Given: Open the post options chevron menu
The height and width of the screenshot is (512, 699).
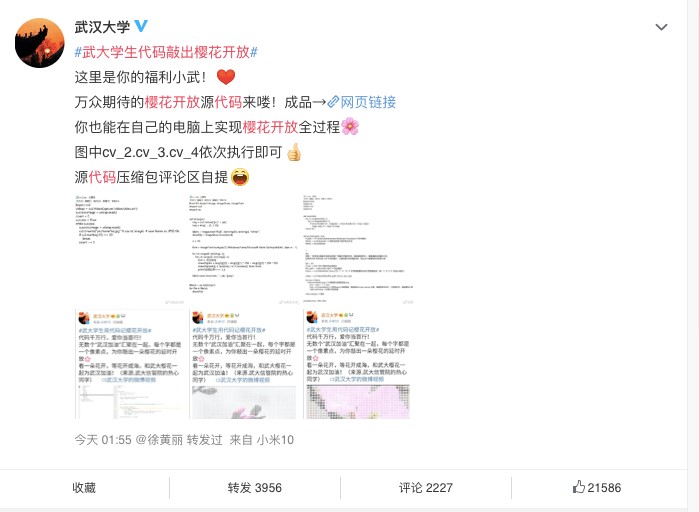Looking at the screenshot, I should (x=661, y=27).
